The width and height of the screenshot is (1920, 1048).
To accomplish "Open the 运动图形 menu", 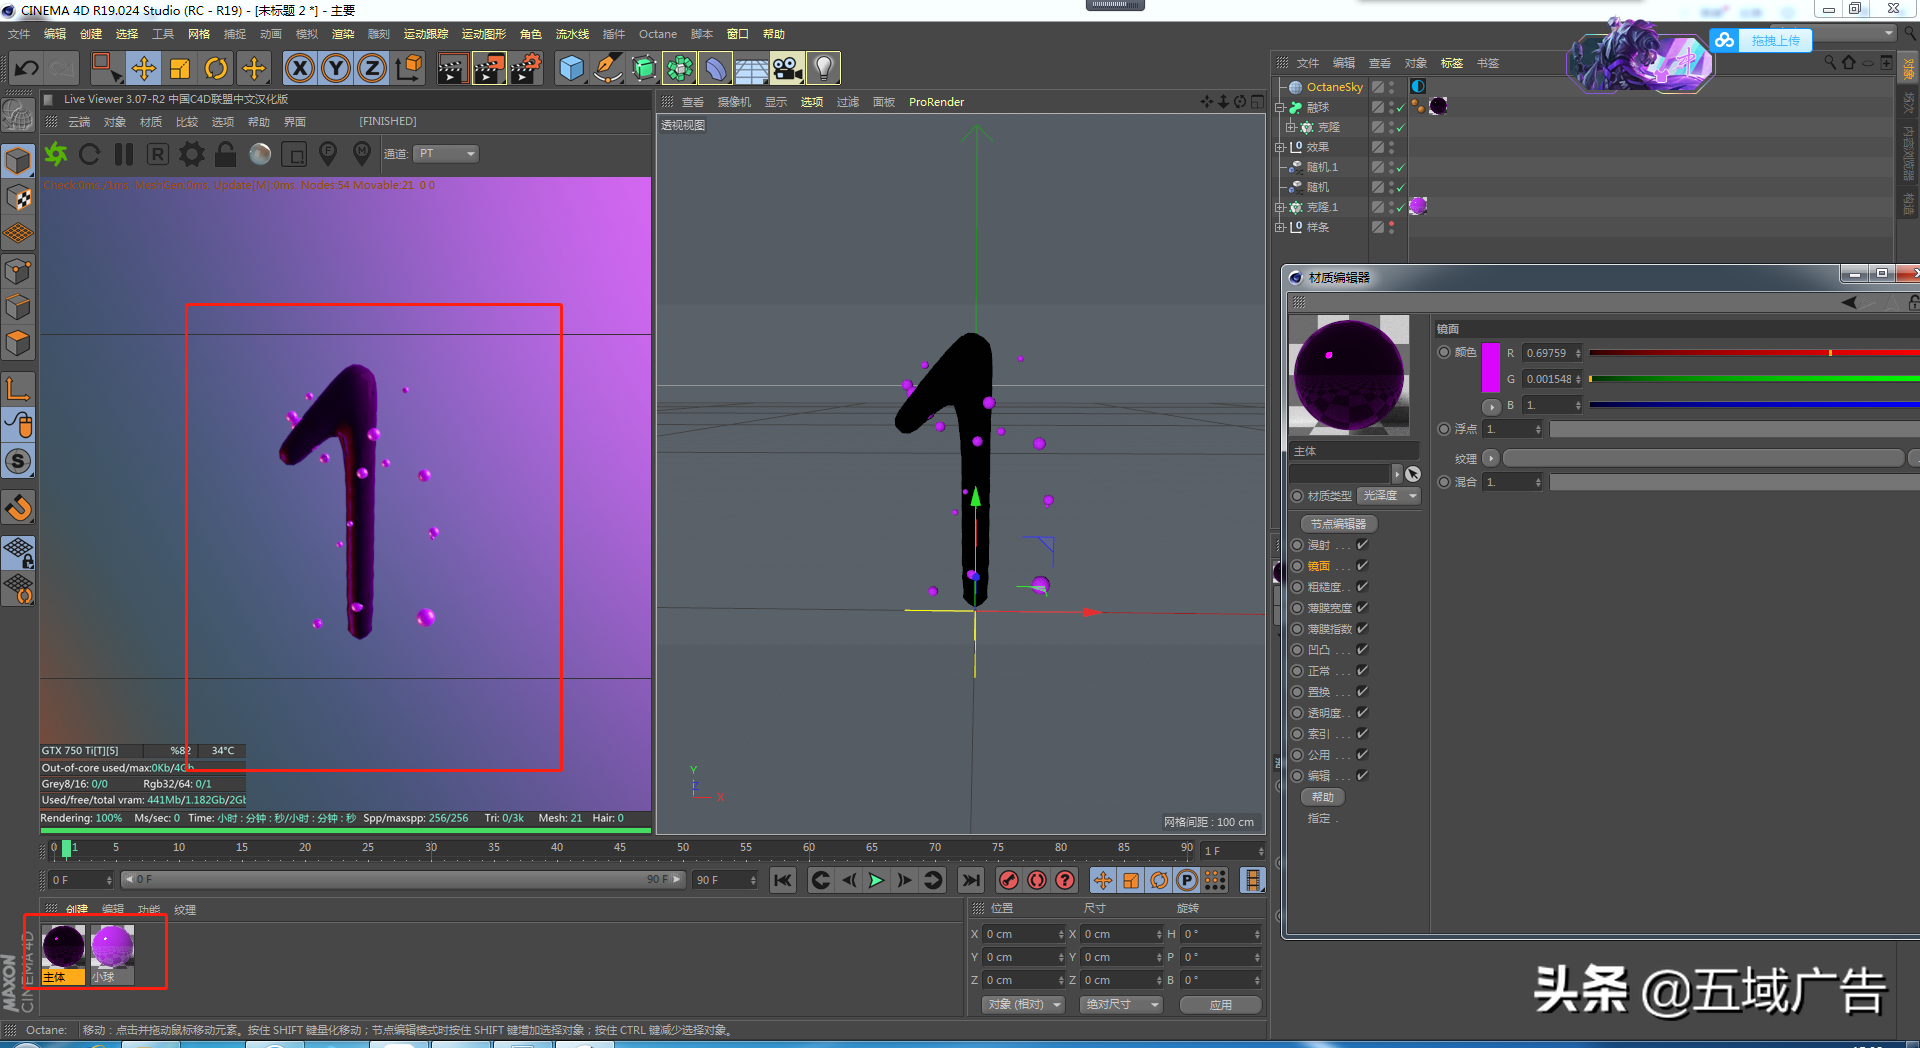I will click(484, 34).
